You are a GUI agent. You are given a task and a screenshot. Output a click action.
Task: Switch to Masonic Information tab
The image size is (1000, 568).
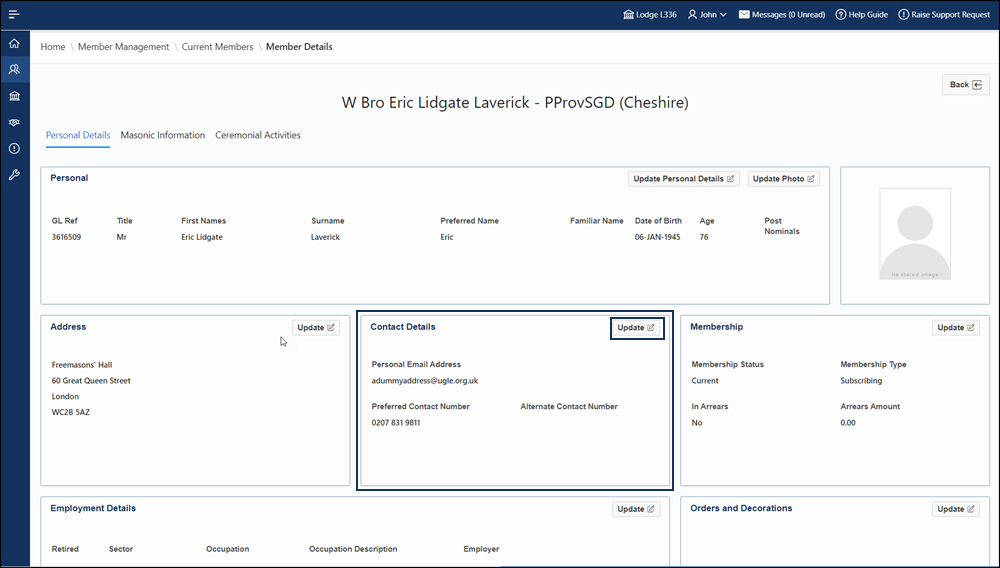[162, 135]
